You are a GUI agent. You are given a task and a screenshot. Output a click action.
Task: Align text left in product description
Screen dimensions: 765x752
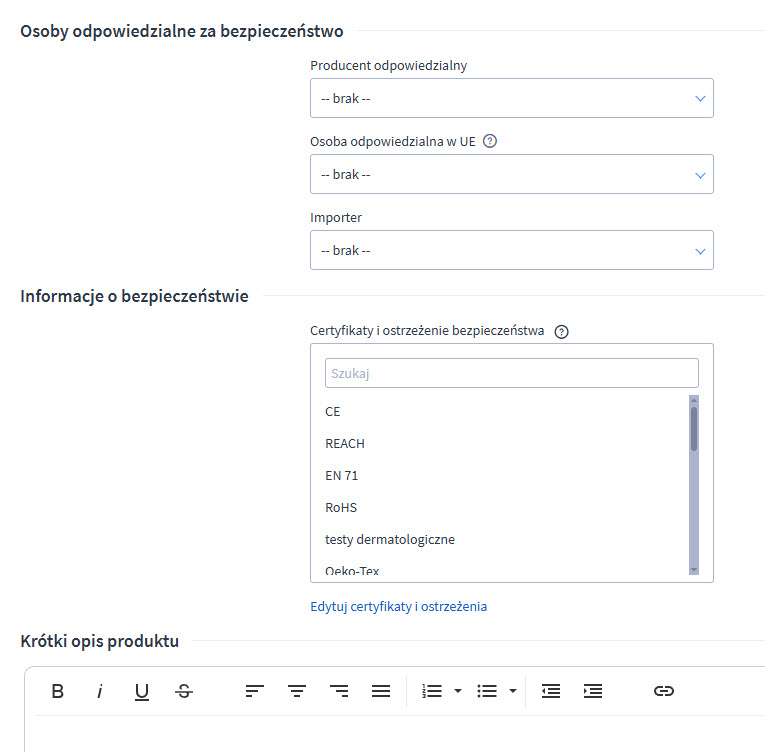pos(255,691)
